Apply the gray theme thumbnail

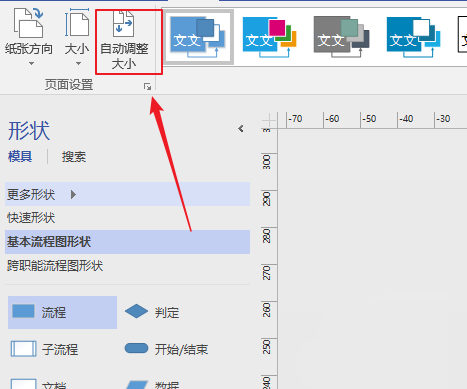point(341,37)
